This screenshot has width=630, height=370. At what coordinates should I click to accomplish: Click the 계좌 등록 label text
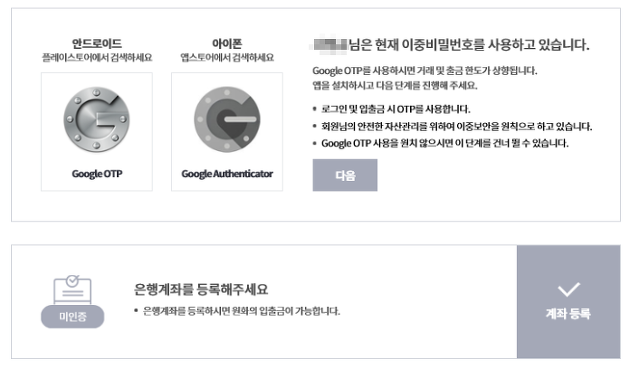click(568, 313)
